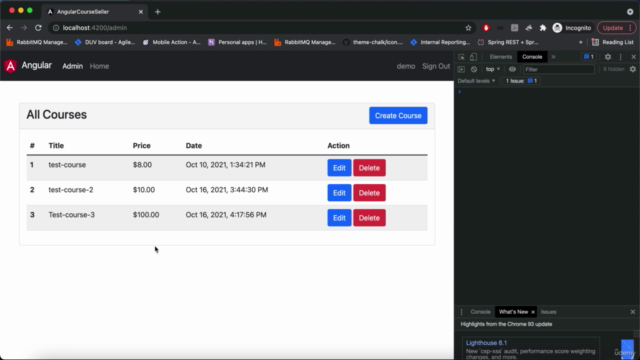
Task: Open the Extensions puzzle piece icon
Action: (543, 28)
